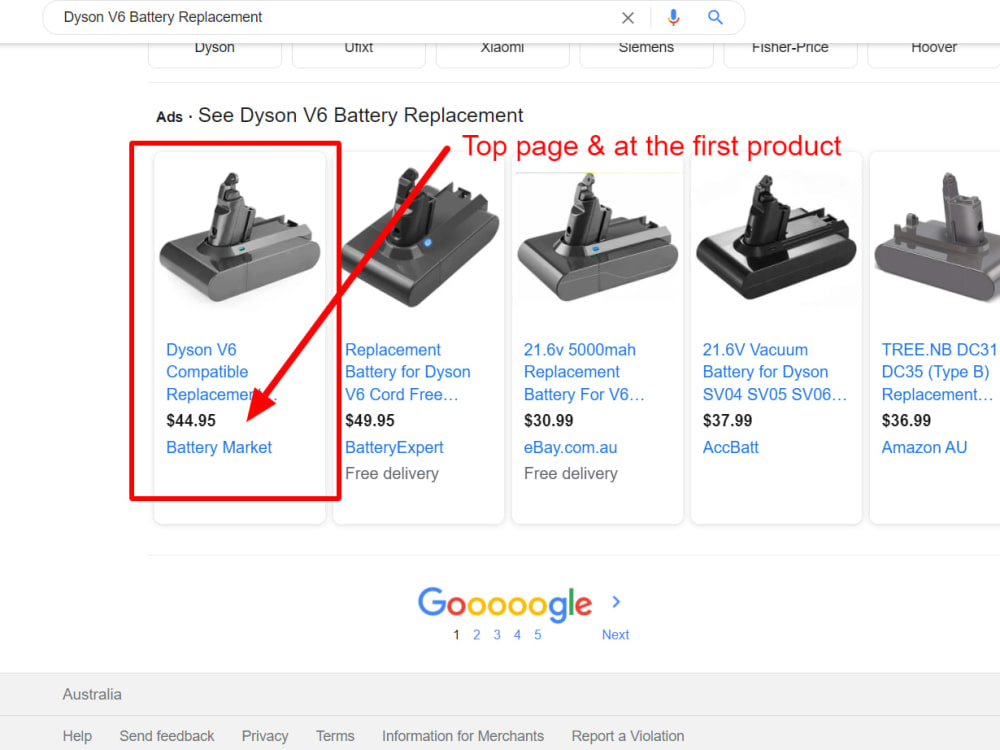Open the Amazon AU $36.99 product image

pyautogui.click(x=938, y=237)
